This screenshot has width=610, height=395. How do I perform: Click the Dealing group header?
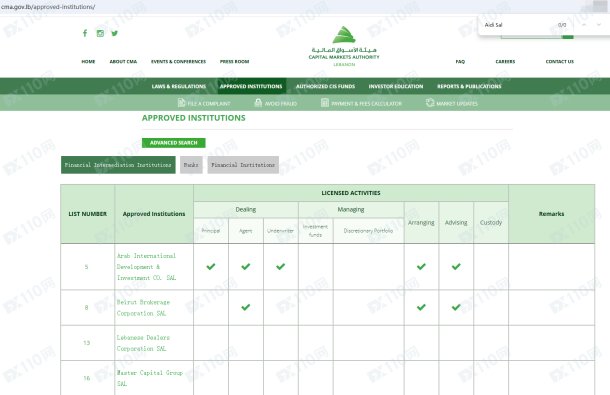click(x=246, y=209)
